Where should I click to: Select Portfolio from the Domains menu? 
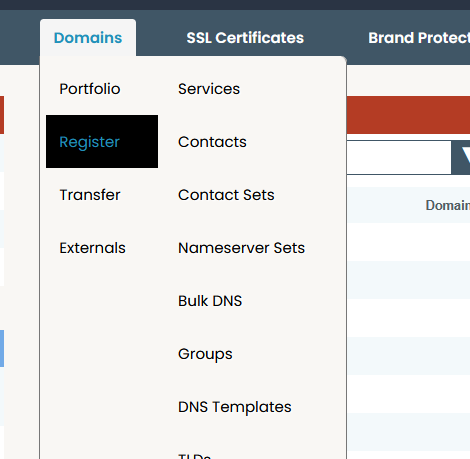tap(90, 89)
